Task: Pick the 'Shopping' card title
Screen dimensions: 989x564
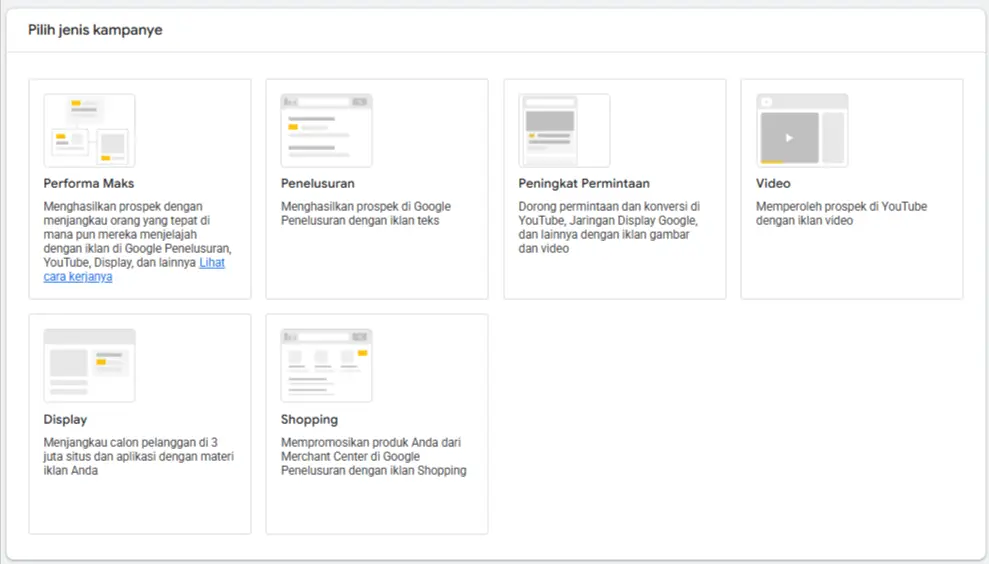Action: 309,420
